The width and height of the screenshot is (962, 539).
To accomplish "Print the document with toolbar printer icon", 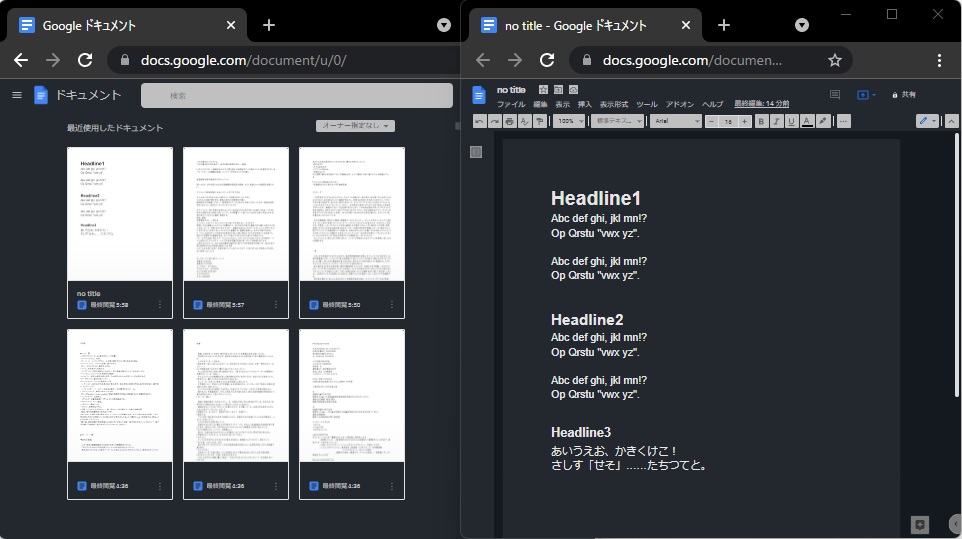I will coord(509,121).
